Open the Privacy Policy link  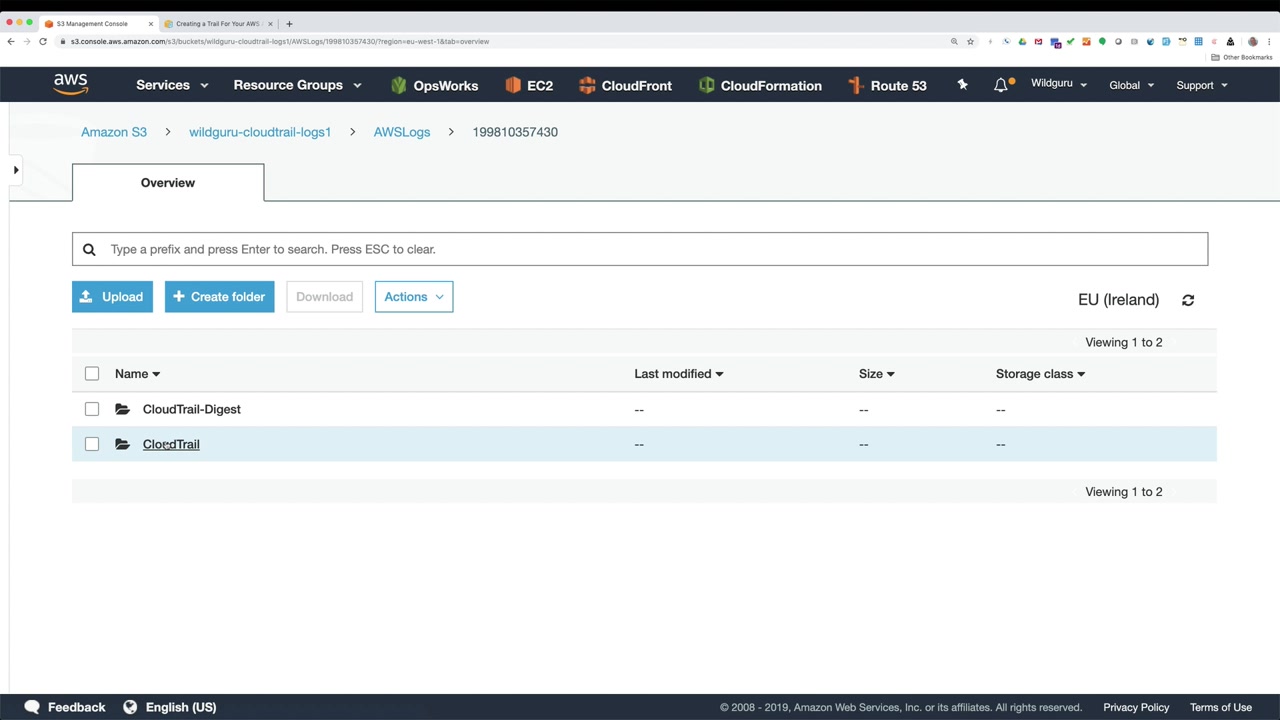coord(1136,707)
